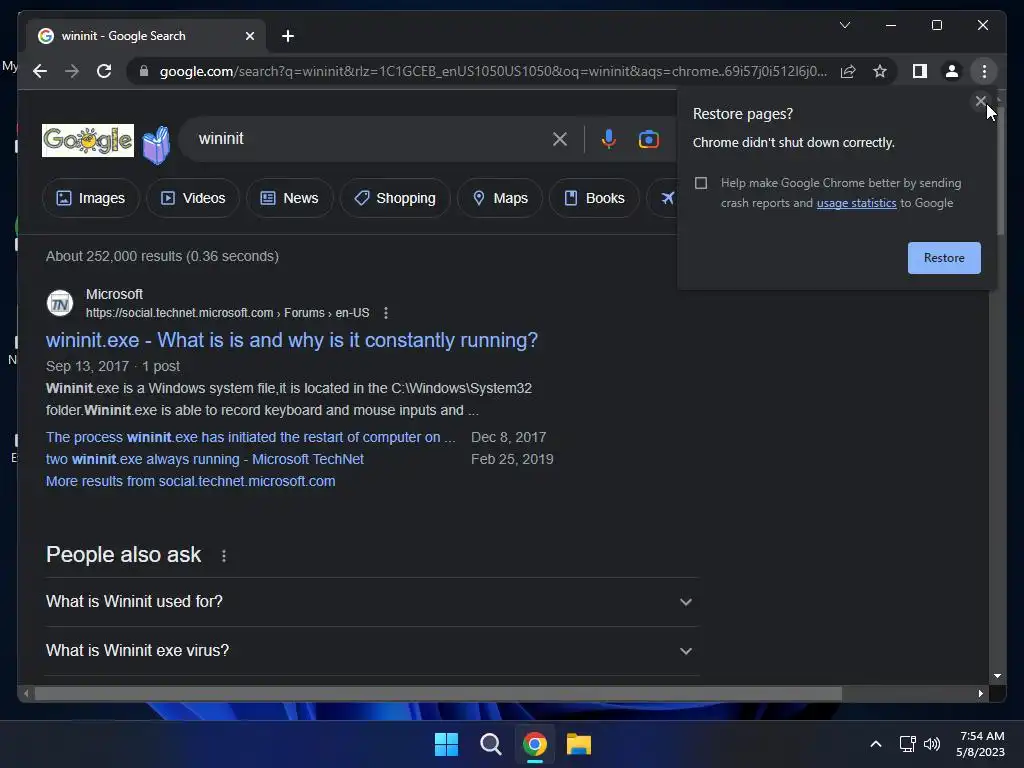Search by image with the camera icon
Image resolution: width=1024 pixels, height=768 pixels.
pos(648,139)
